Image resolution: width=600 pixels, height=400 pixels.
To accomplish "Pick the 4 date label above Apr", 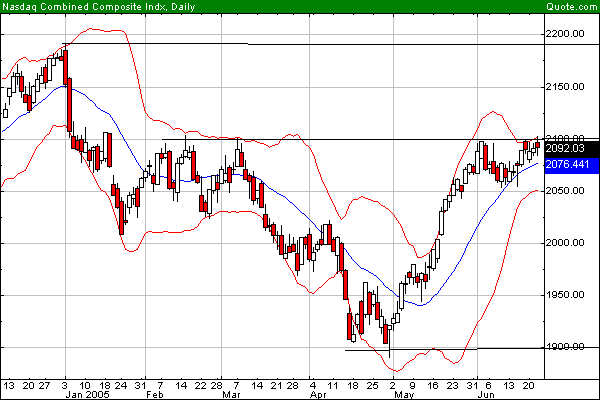I will pos(313,385).
